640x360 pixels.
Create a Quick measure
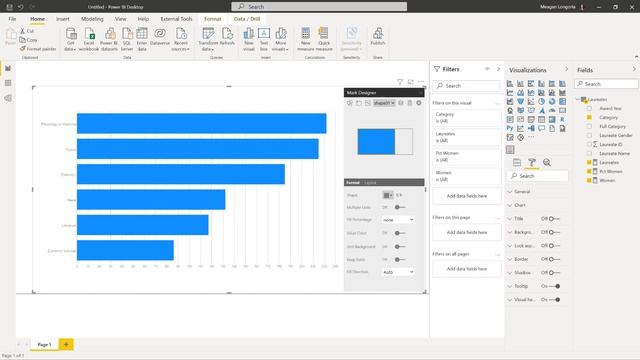[324, 39]
